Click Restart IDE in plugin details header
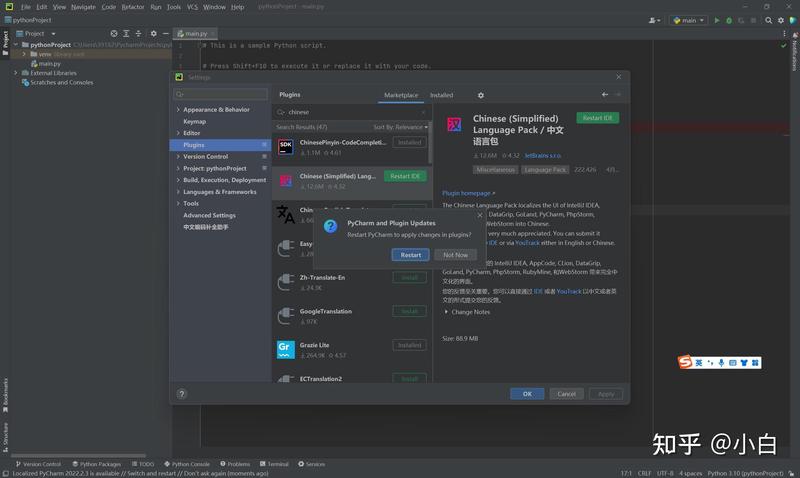This screenshot has width=800, height=478. pyautogui.click(x=597, y=118)
